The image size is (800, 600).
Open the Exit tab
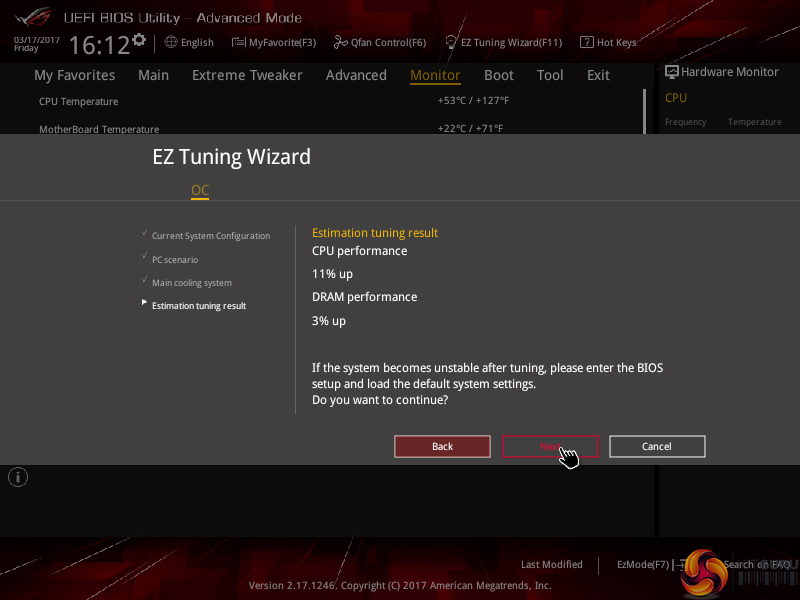[598, 76]
